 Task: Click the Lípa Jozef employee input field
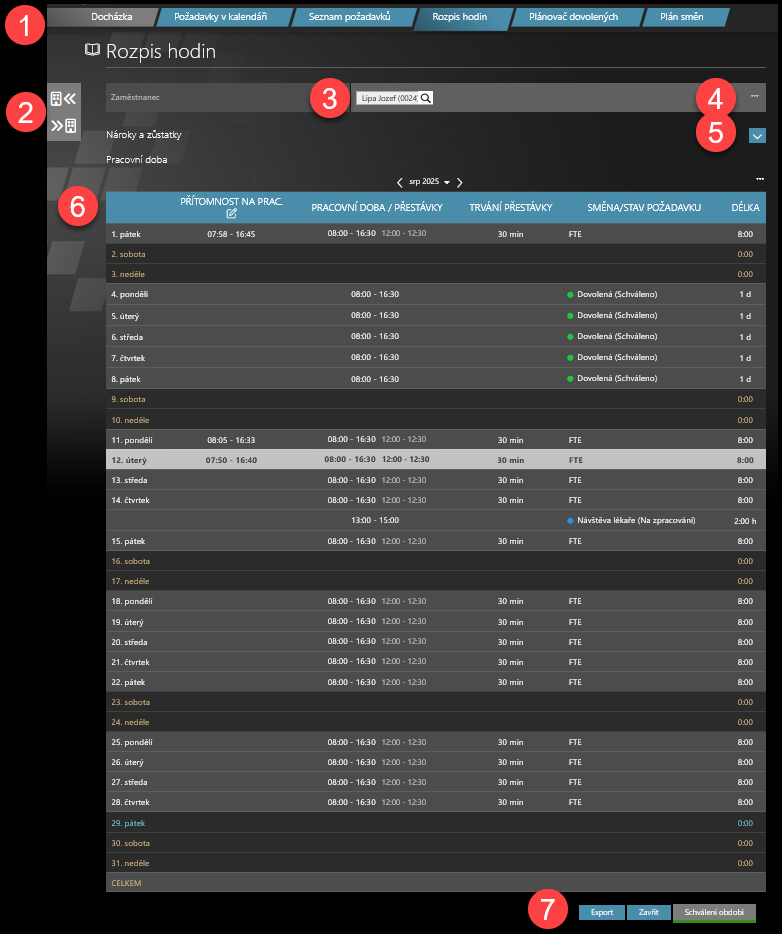point(387,98)
